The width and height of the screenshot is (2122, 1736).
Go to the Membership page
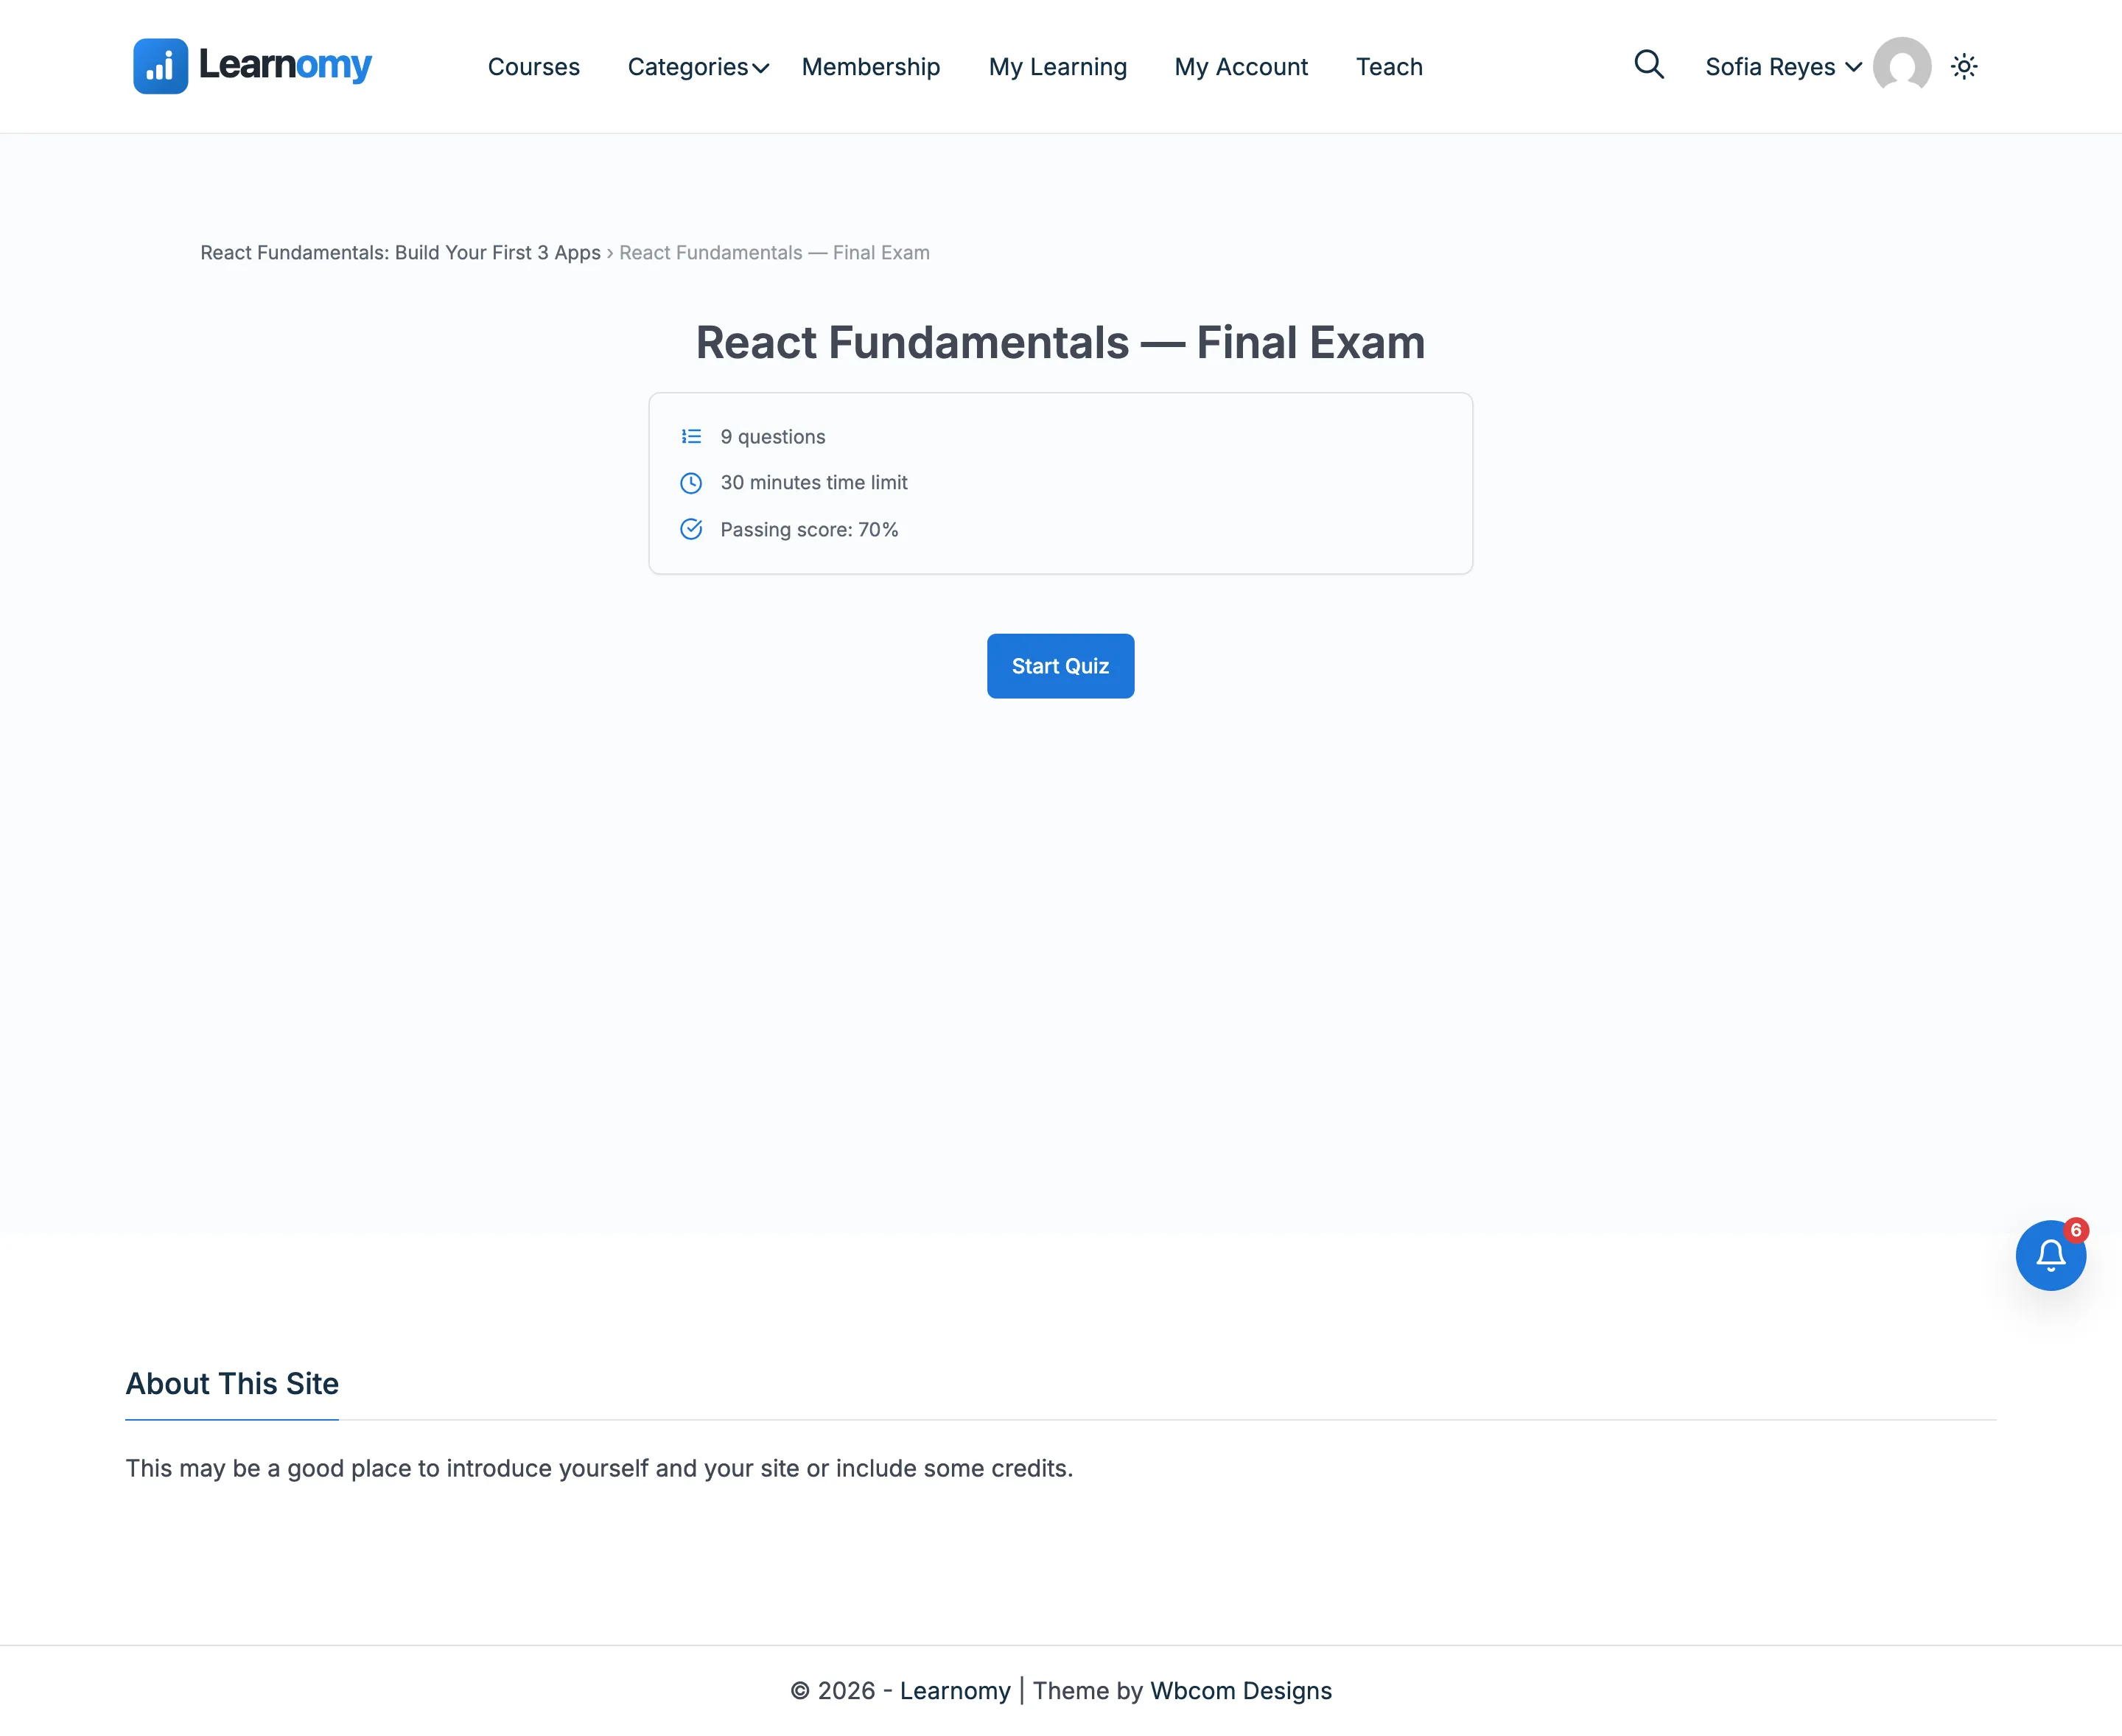coord(870,67)
